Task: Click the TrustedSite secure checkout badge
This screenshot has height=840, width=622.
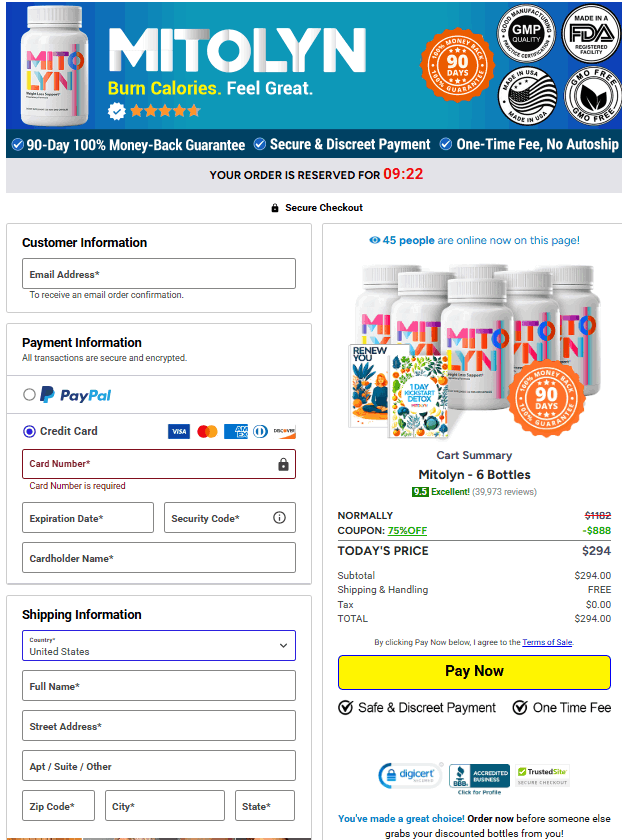Action: tap(542, 775)
